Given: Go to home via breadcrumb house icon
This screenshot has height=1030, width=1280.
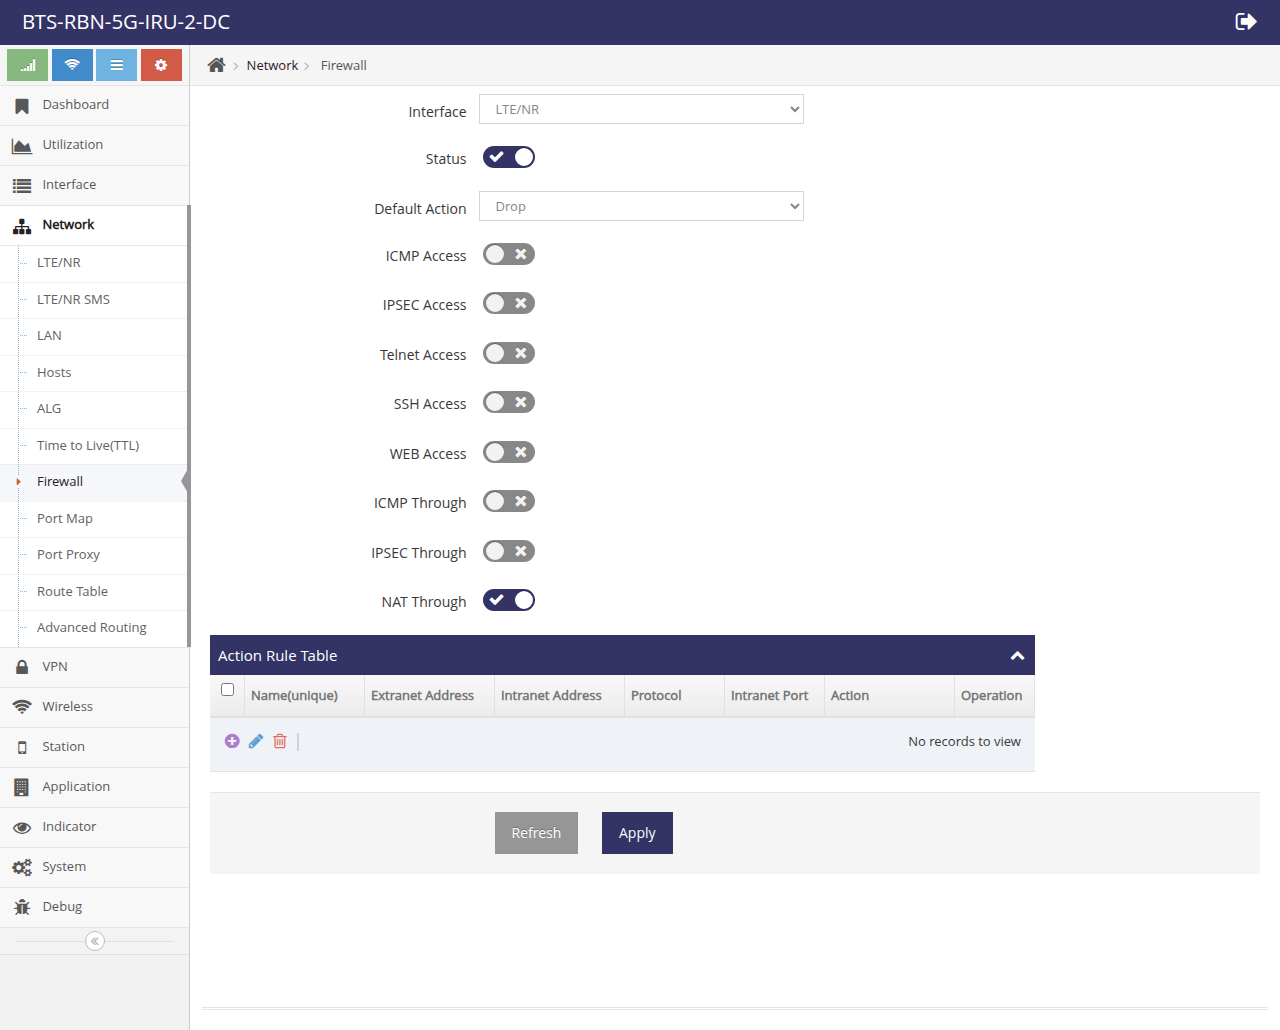Looking at the screenshot, I should (x=216, y=65).
